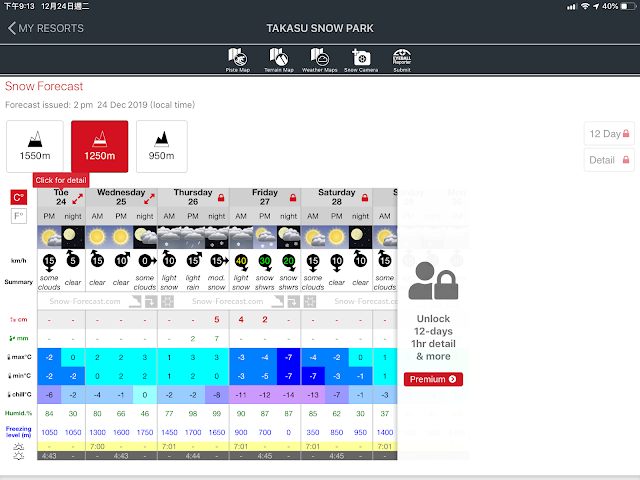The height and width of the screenshot is (480, 640).
Task: Tap the locked user icon
Action: [x=433, y=281]
